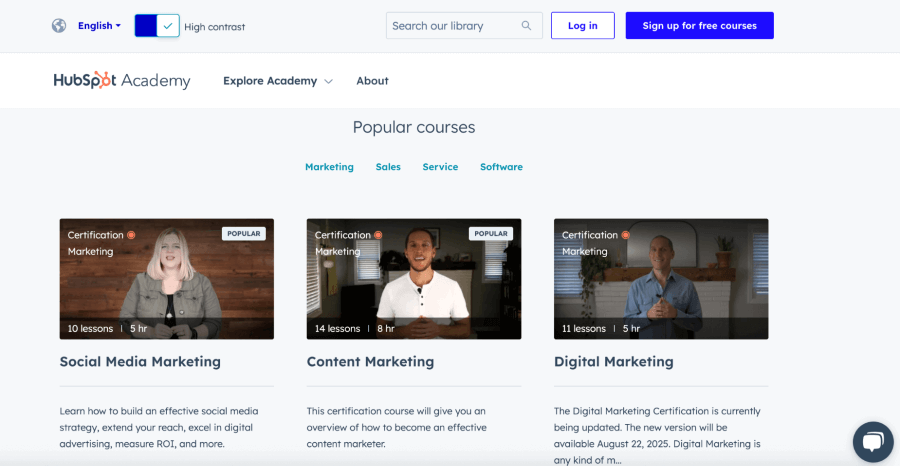Select the Service course tab
The width and height of the screenshot is (900, 466).
[440, 167]
